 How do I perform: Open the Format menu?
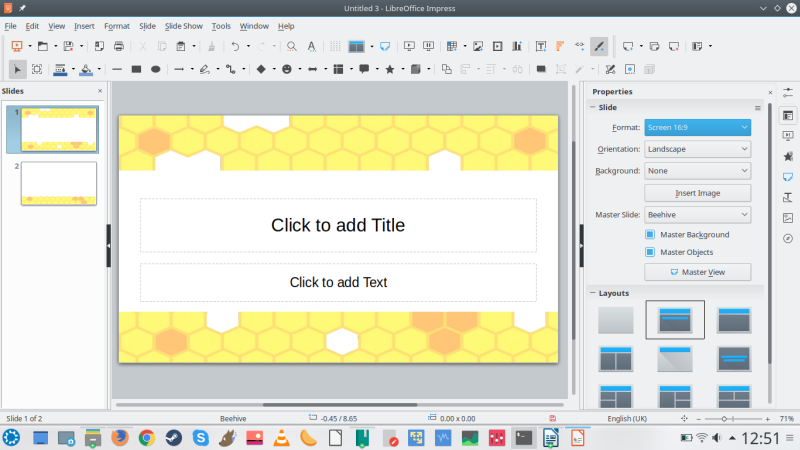pyautogui.click(x=117, y=25)
